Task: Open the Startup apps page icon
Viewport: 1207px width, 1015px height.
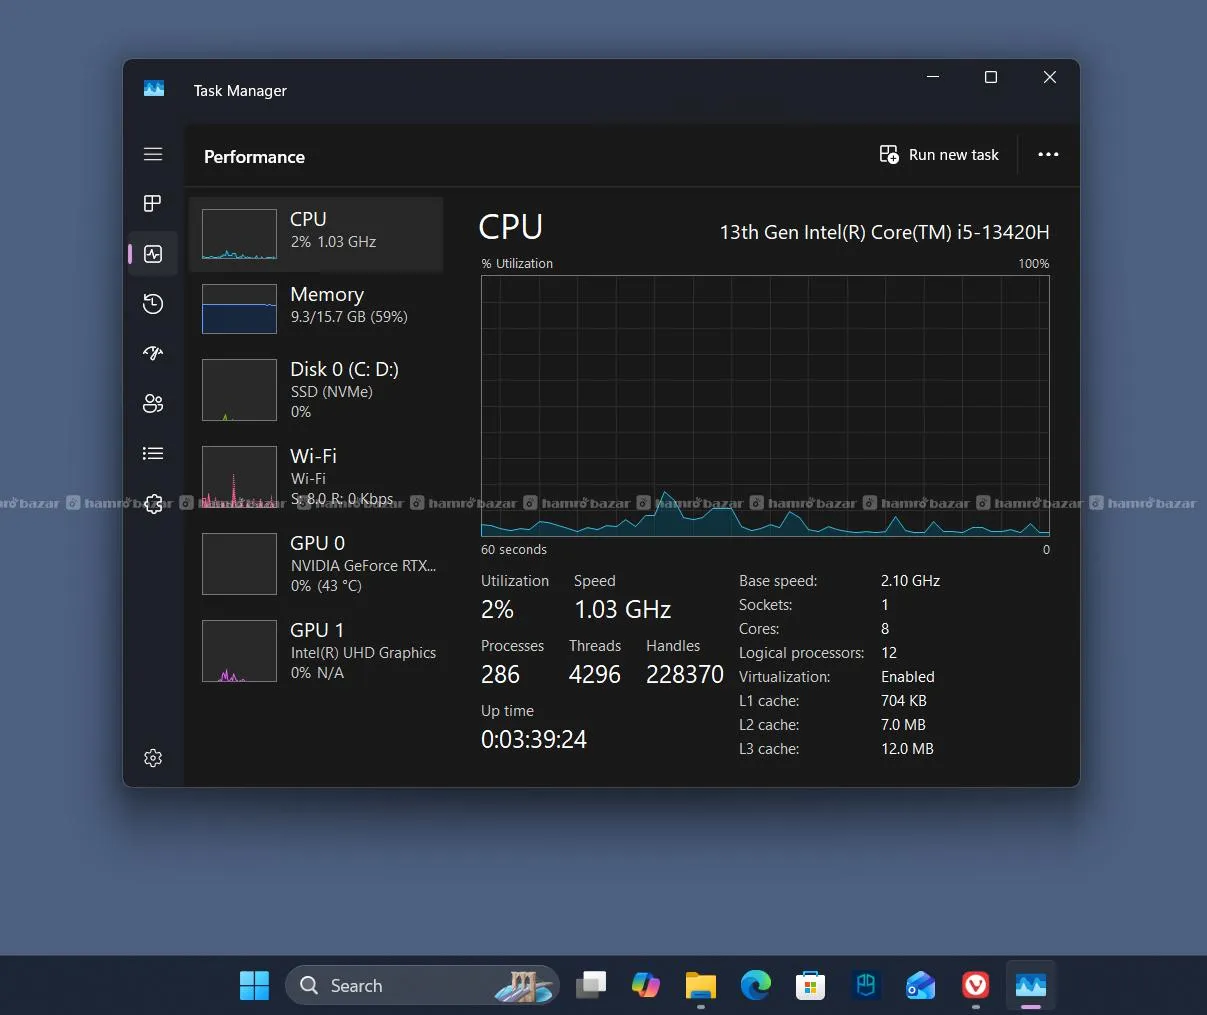Action: click(153, 354)
